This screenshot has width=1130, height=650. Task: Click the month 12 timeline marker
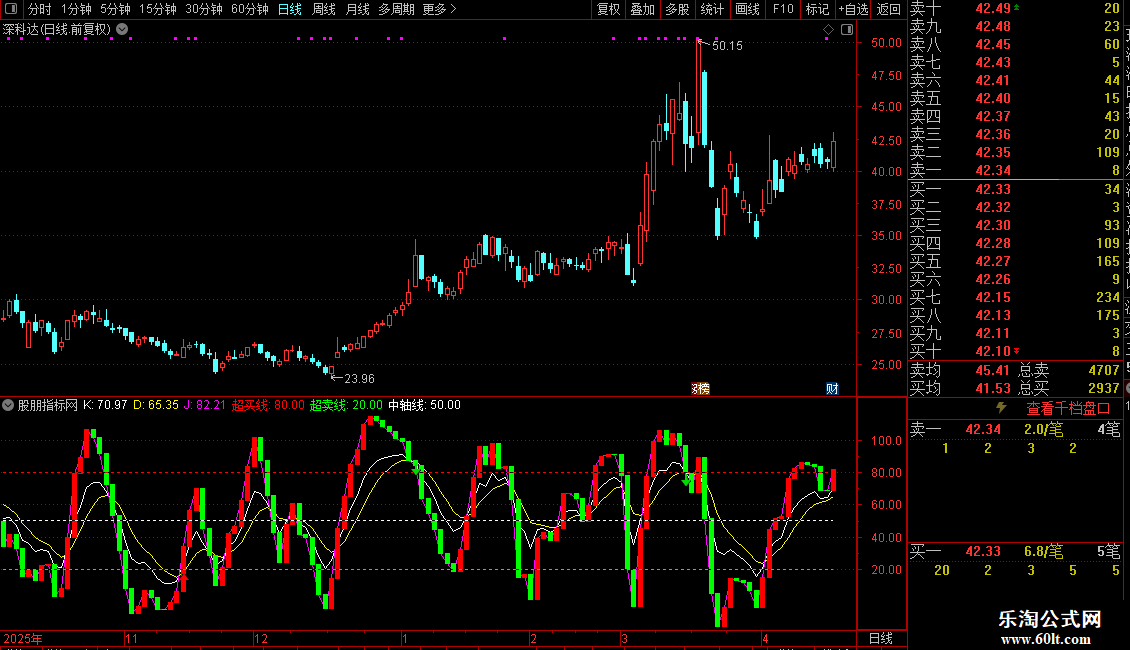point(261,638)
